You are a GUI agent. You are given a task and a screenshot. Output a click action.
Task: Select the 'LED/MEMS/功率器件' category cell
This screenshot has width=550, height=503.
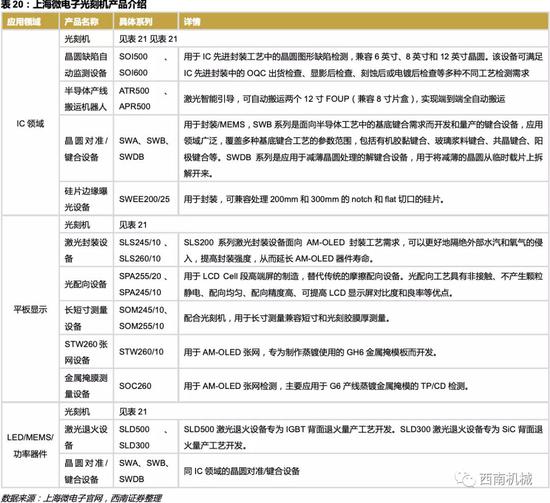(30, 445)
